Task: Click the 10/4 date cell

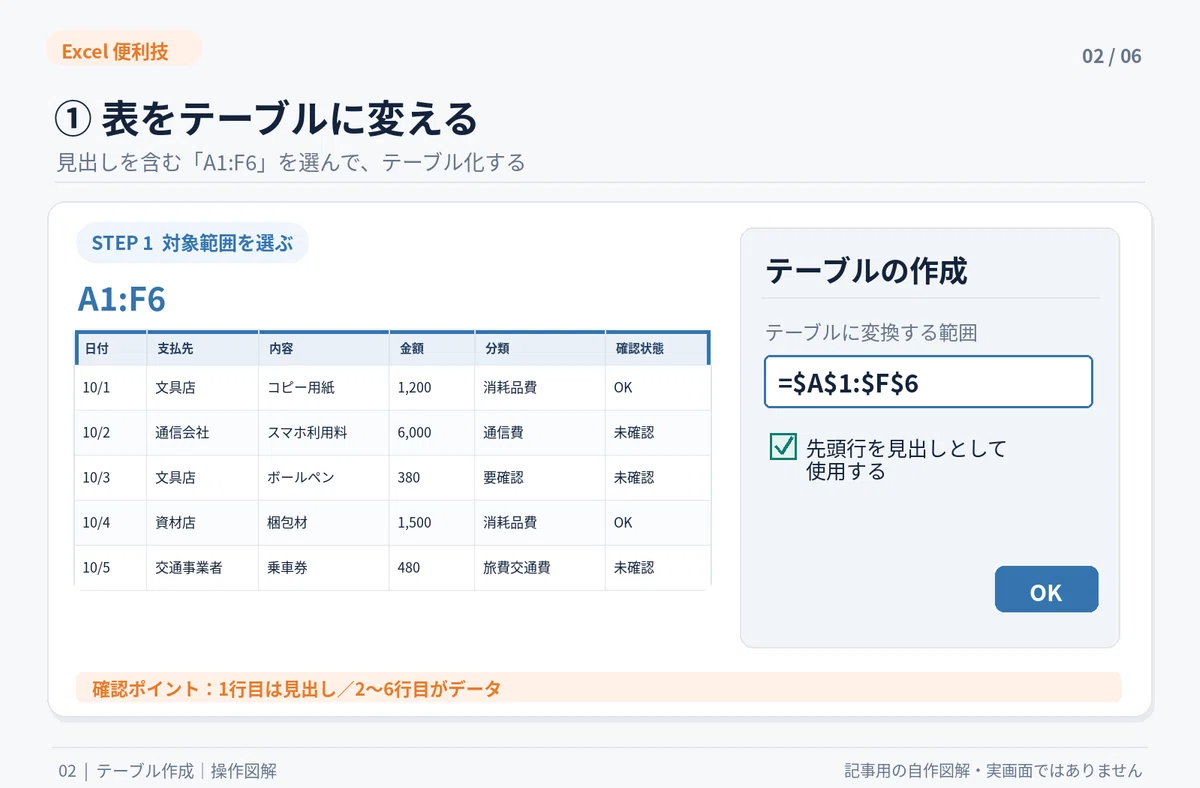Action: coord(112,523)
